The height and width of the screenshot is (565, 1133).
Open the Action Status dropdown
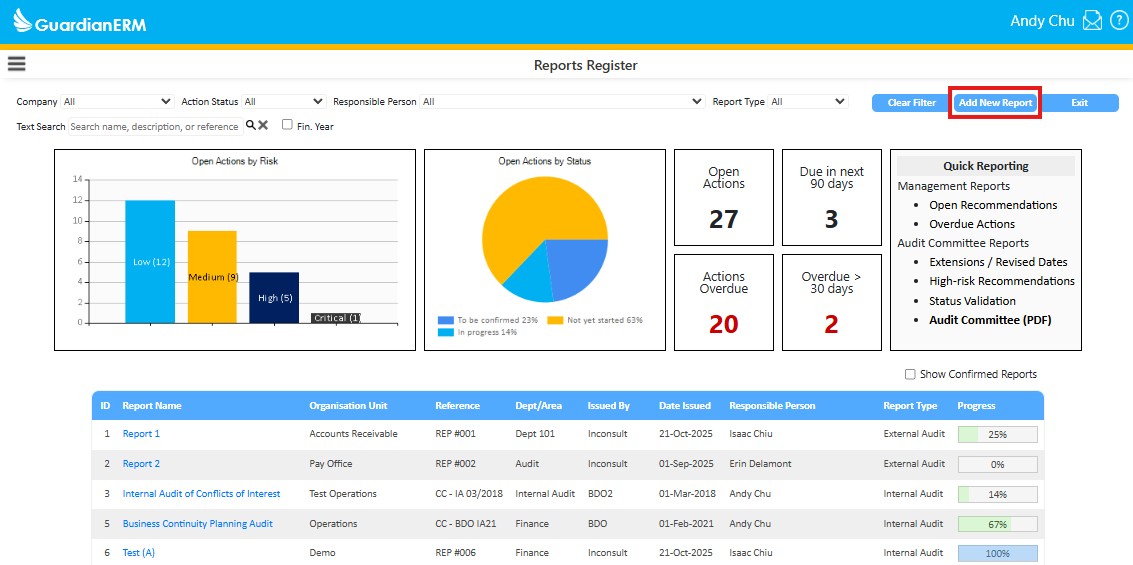[284, 102]
